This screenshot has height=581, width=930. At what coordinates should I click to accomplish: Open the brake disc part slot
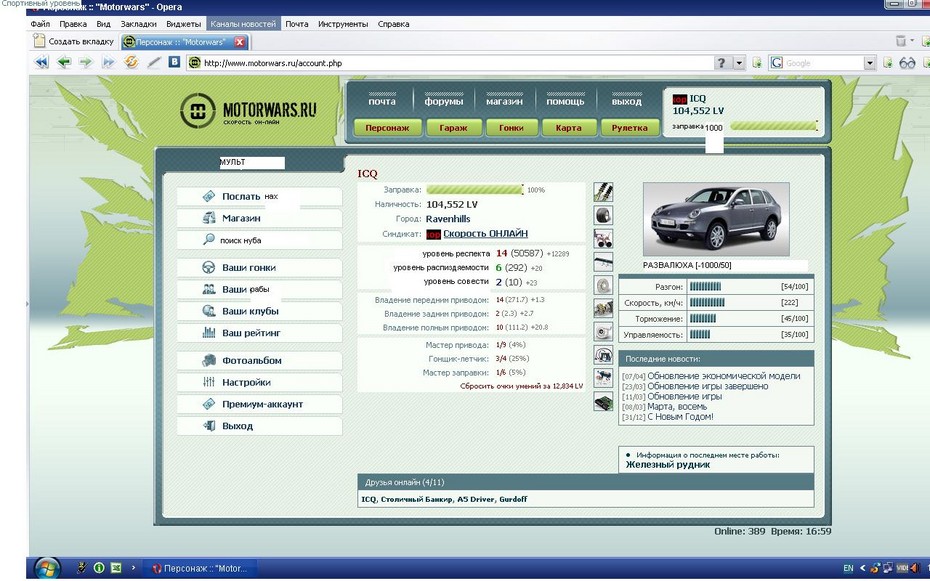[x=603, y=285]
